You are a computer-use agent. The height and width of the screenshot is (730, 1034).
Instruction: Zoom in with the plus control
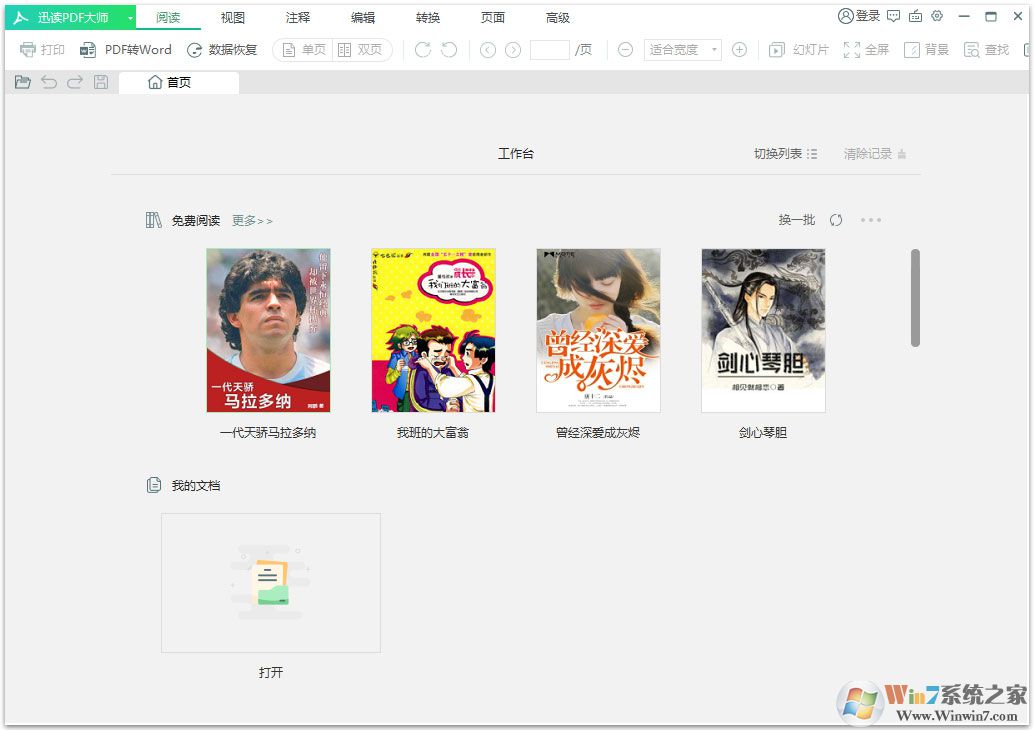(x=739, y=49)
